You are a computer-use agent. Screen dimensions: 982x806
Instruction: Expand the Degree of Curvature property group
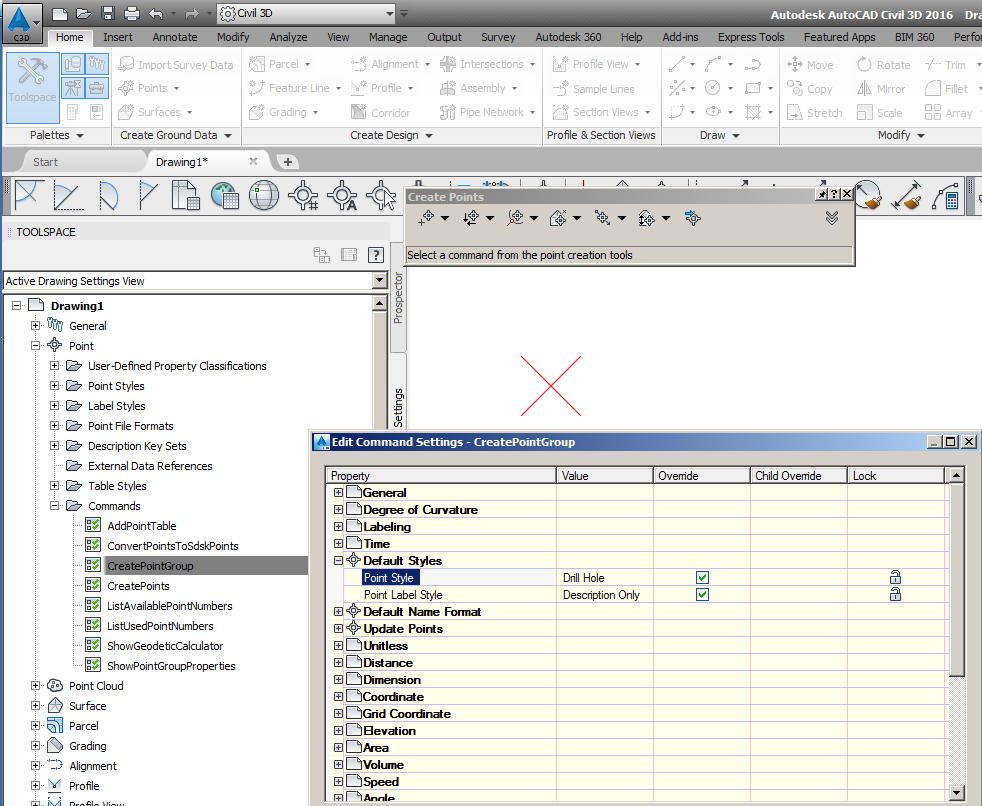pos(338,510)
